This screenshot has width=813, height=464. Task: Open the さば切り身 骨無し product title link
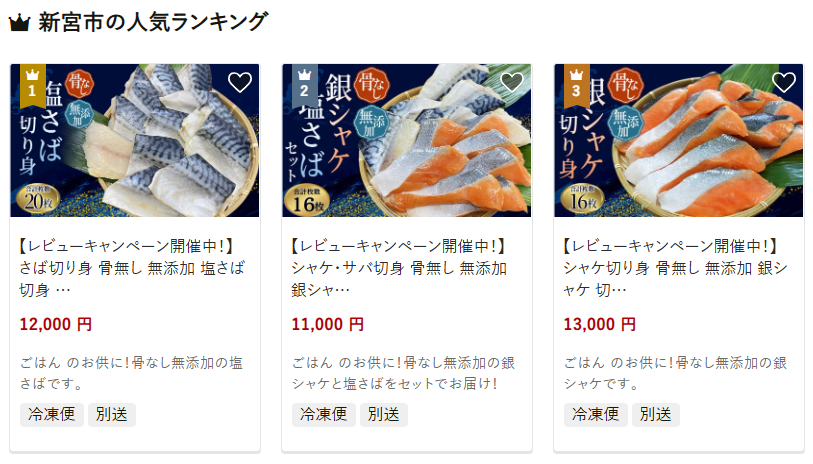click(132, 268)
